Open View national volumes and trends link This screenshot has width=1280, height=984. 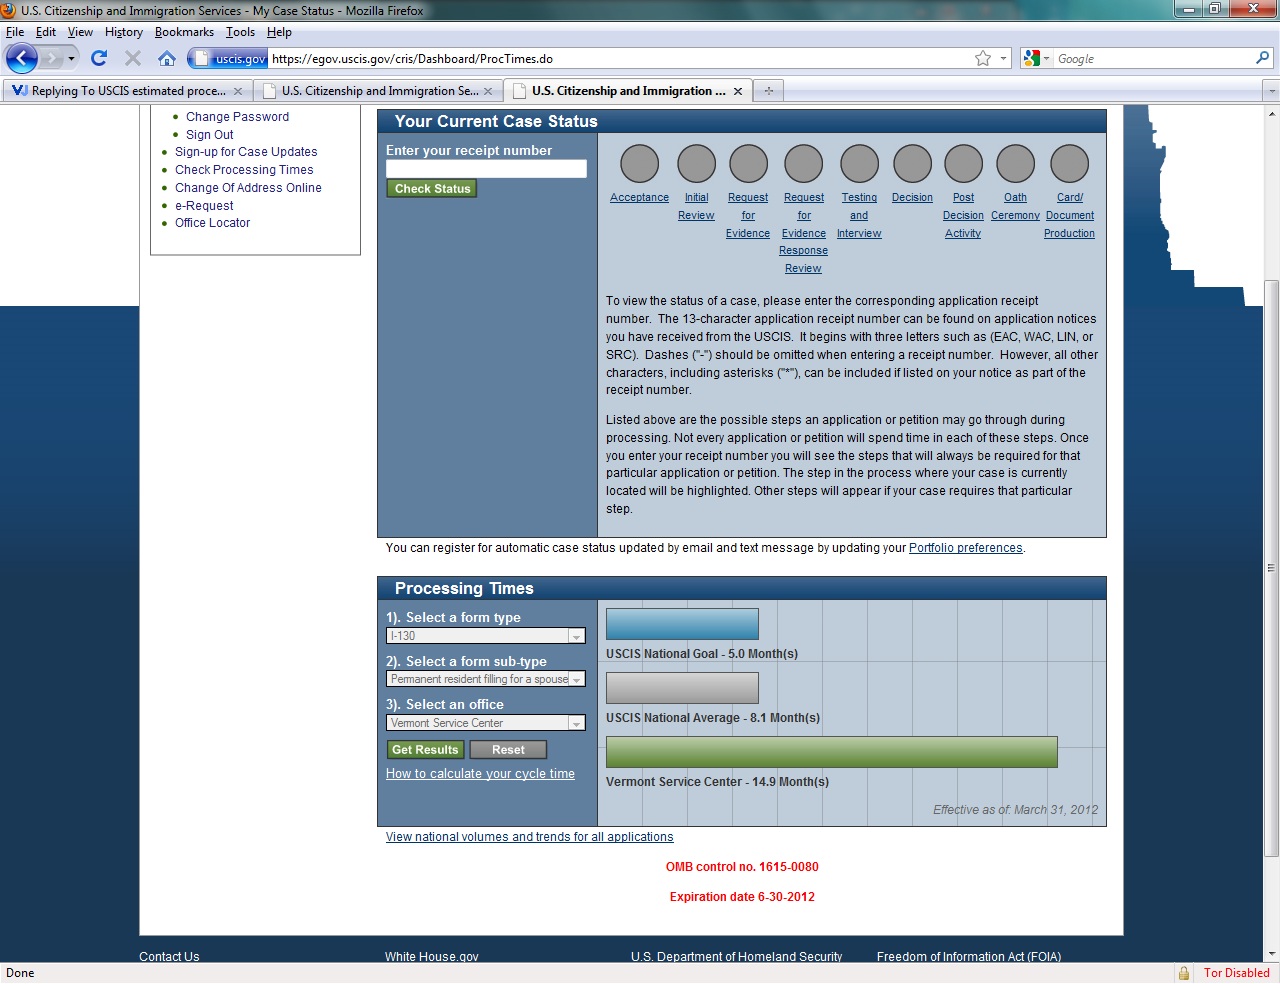click(x=529, y=837)
